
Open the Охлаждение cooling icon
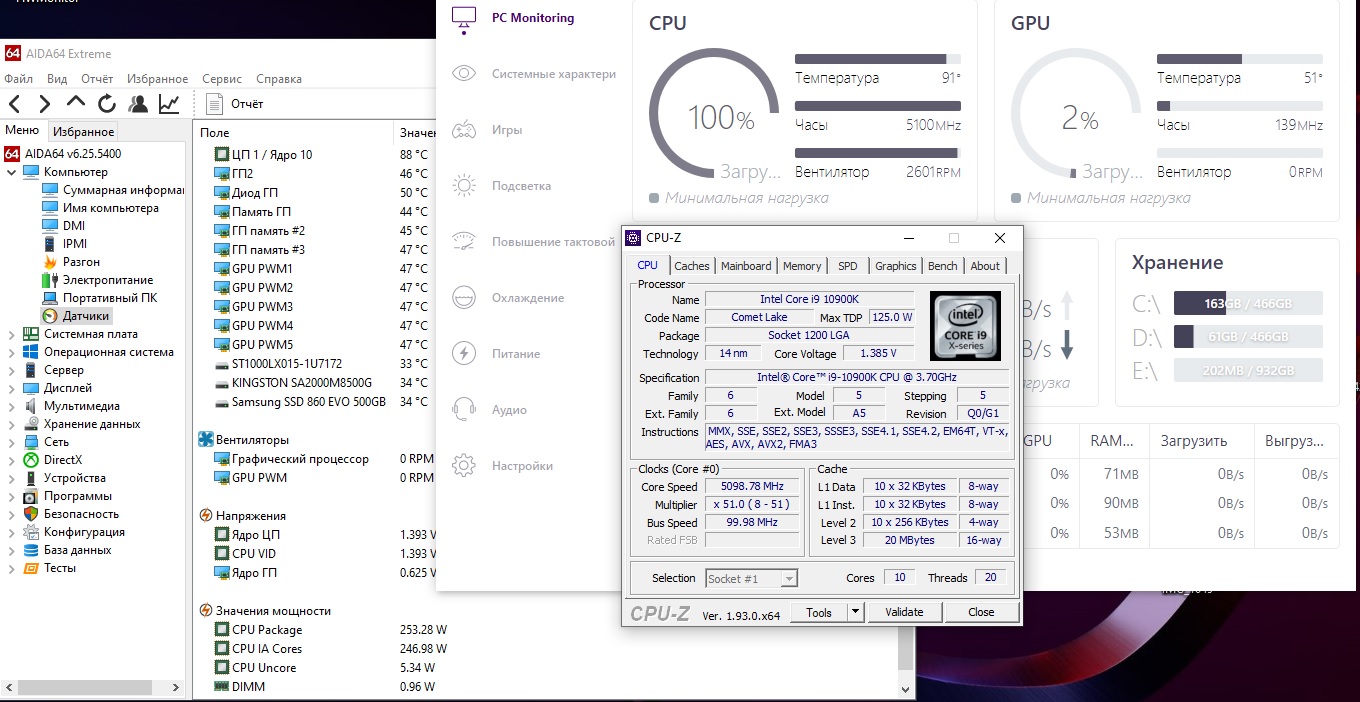pos(463,298)
